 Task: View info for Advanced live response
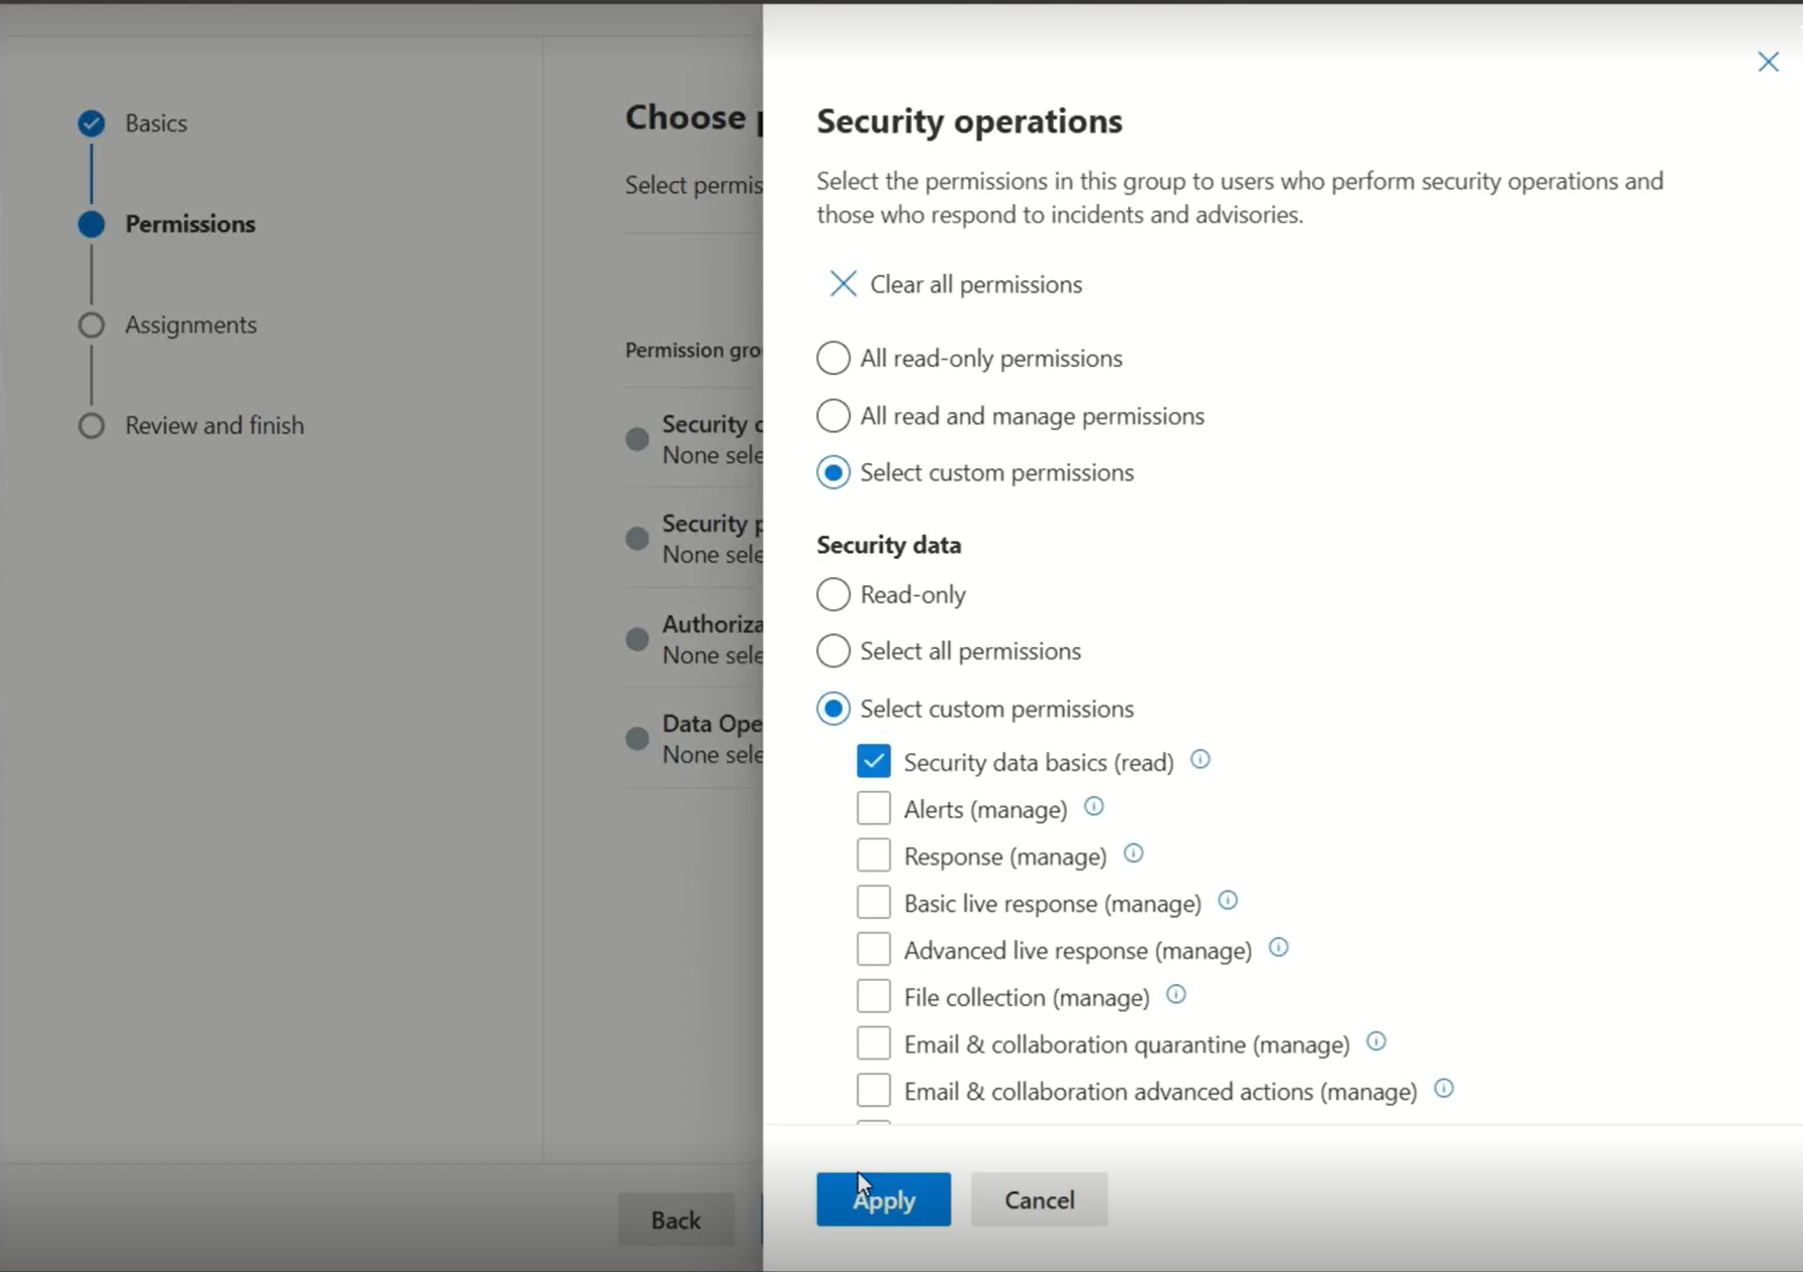(x=1279, y=948)
